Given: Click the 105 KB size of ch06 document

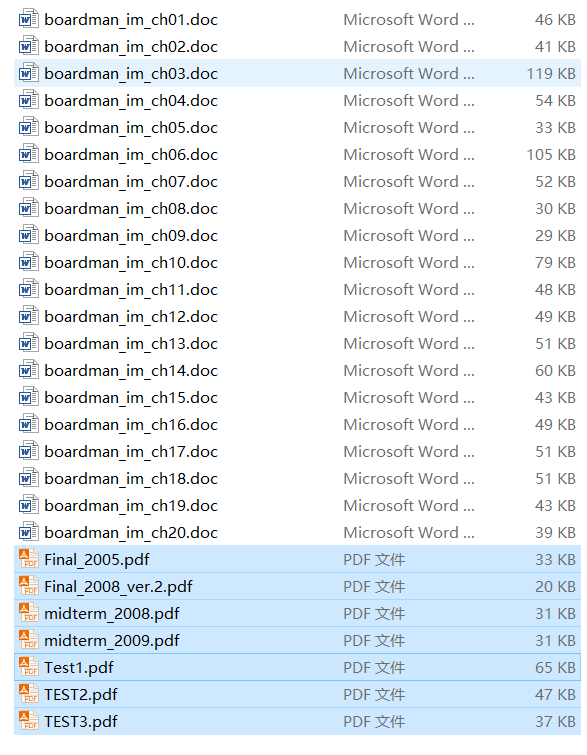Looking at the screenshot, I should pyautogui.click(x=551, y=155).
